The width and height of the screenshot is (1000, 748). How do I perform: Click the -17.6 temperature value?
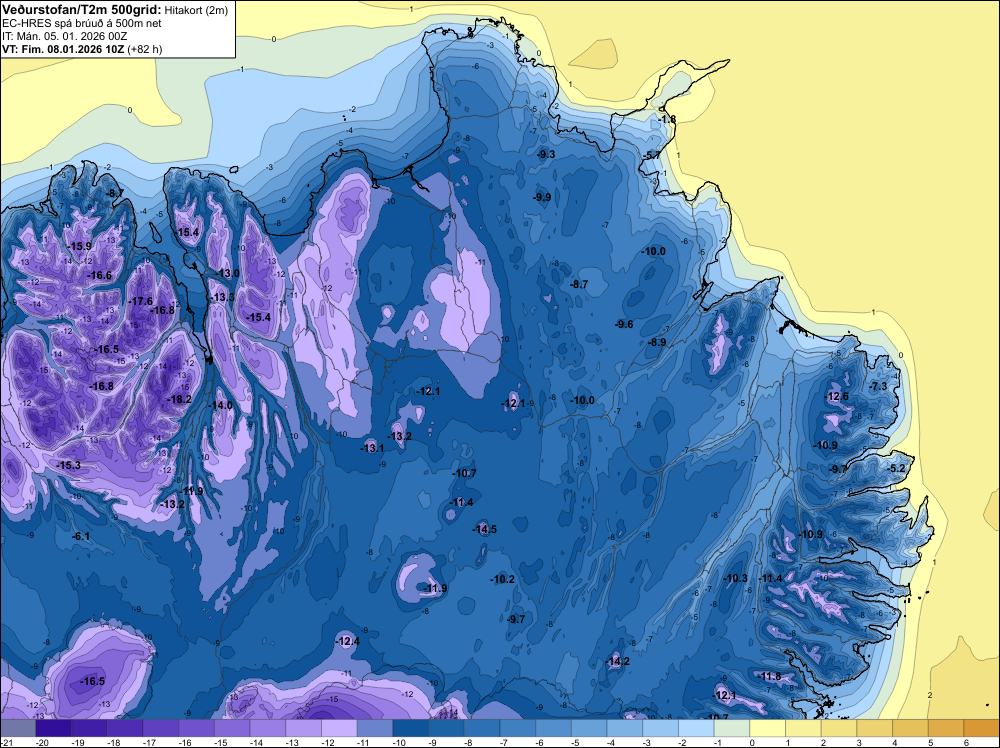click(140, 301)
